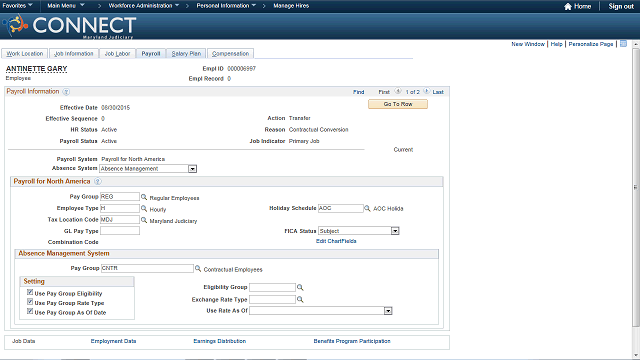
Task: Look up Exchange Rate Type magnifier
Action: tap(300, 299)
